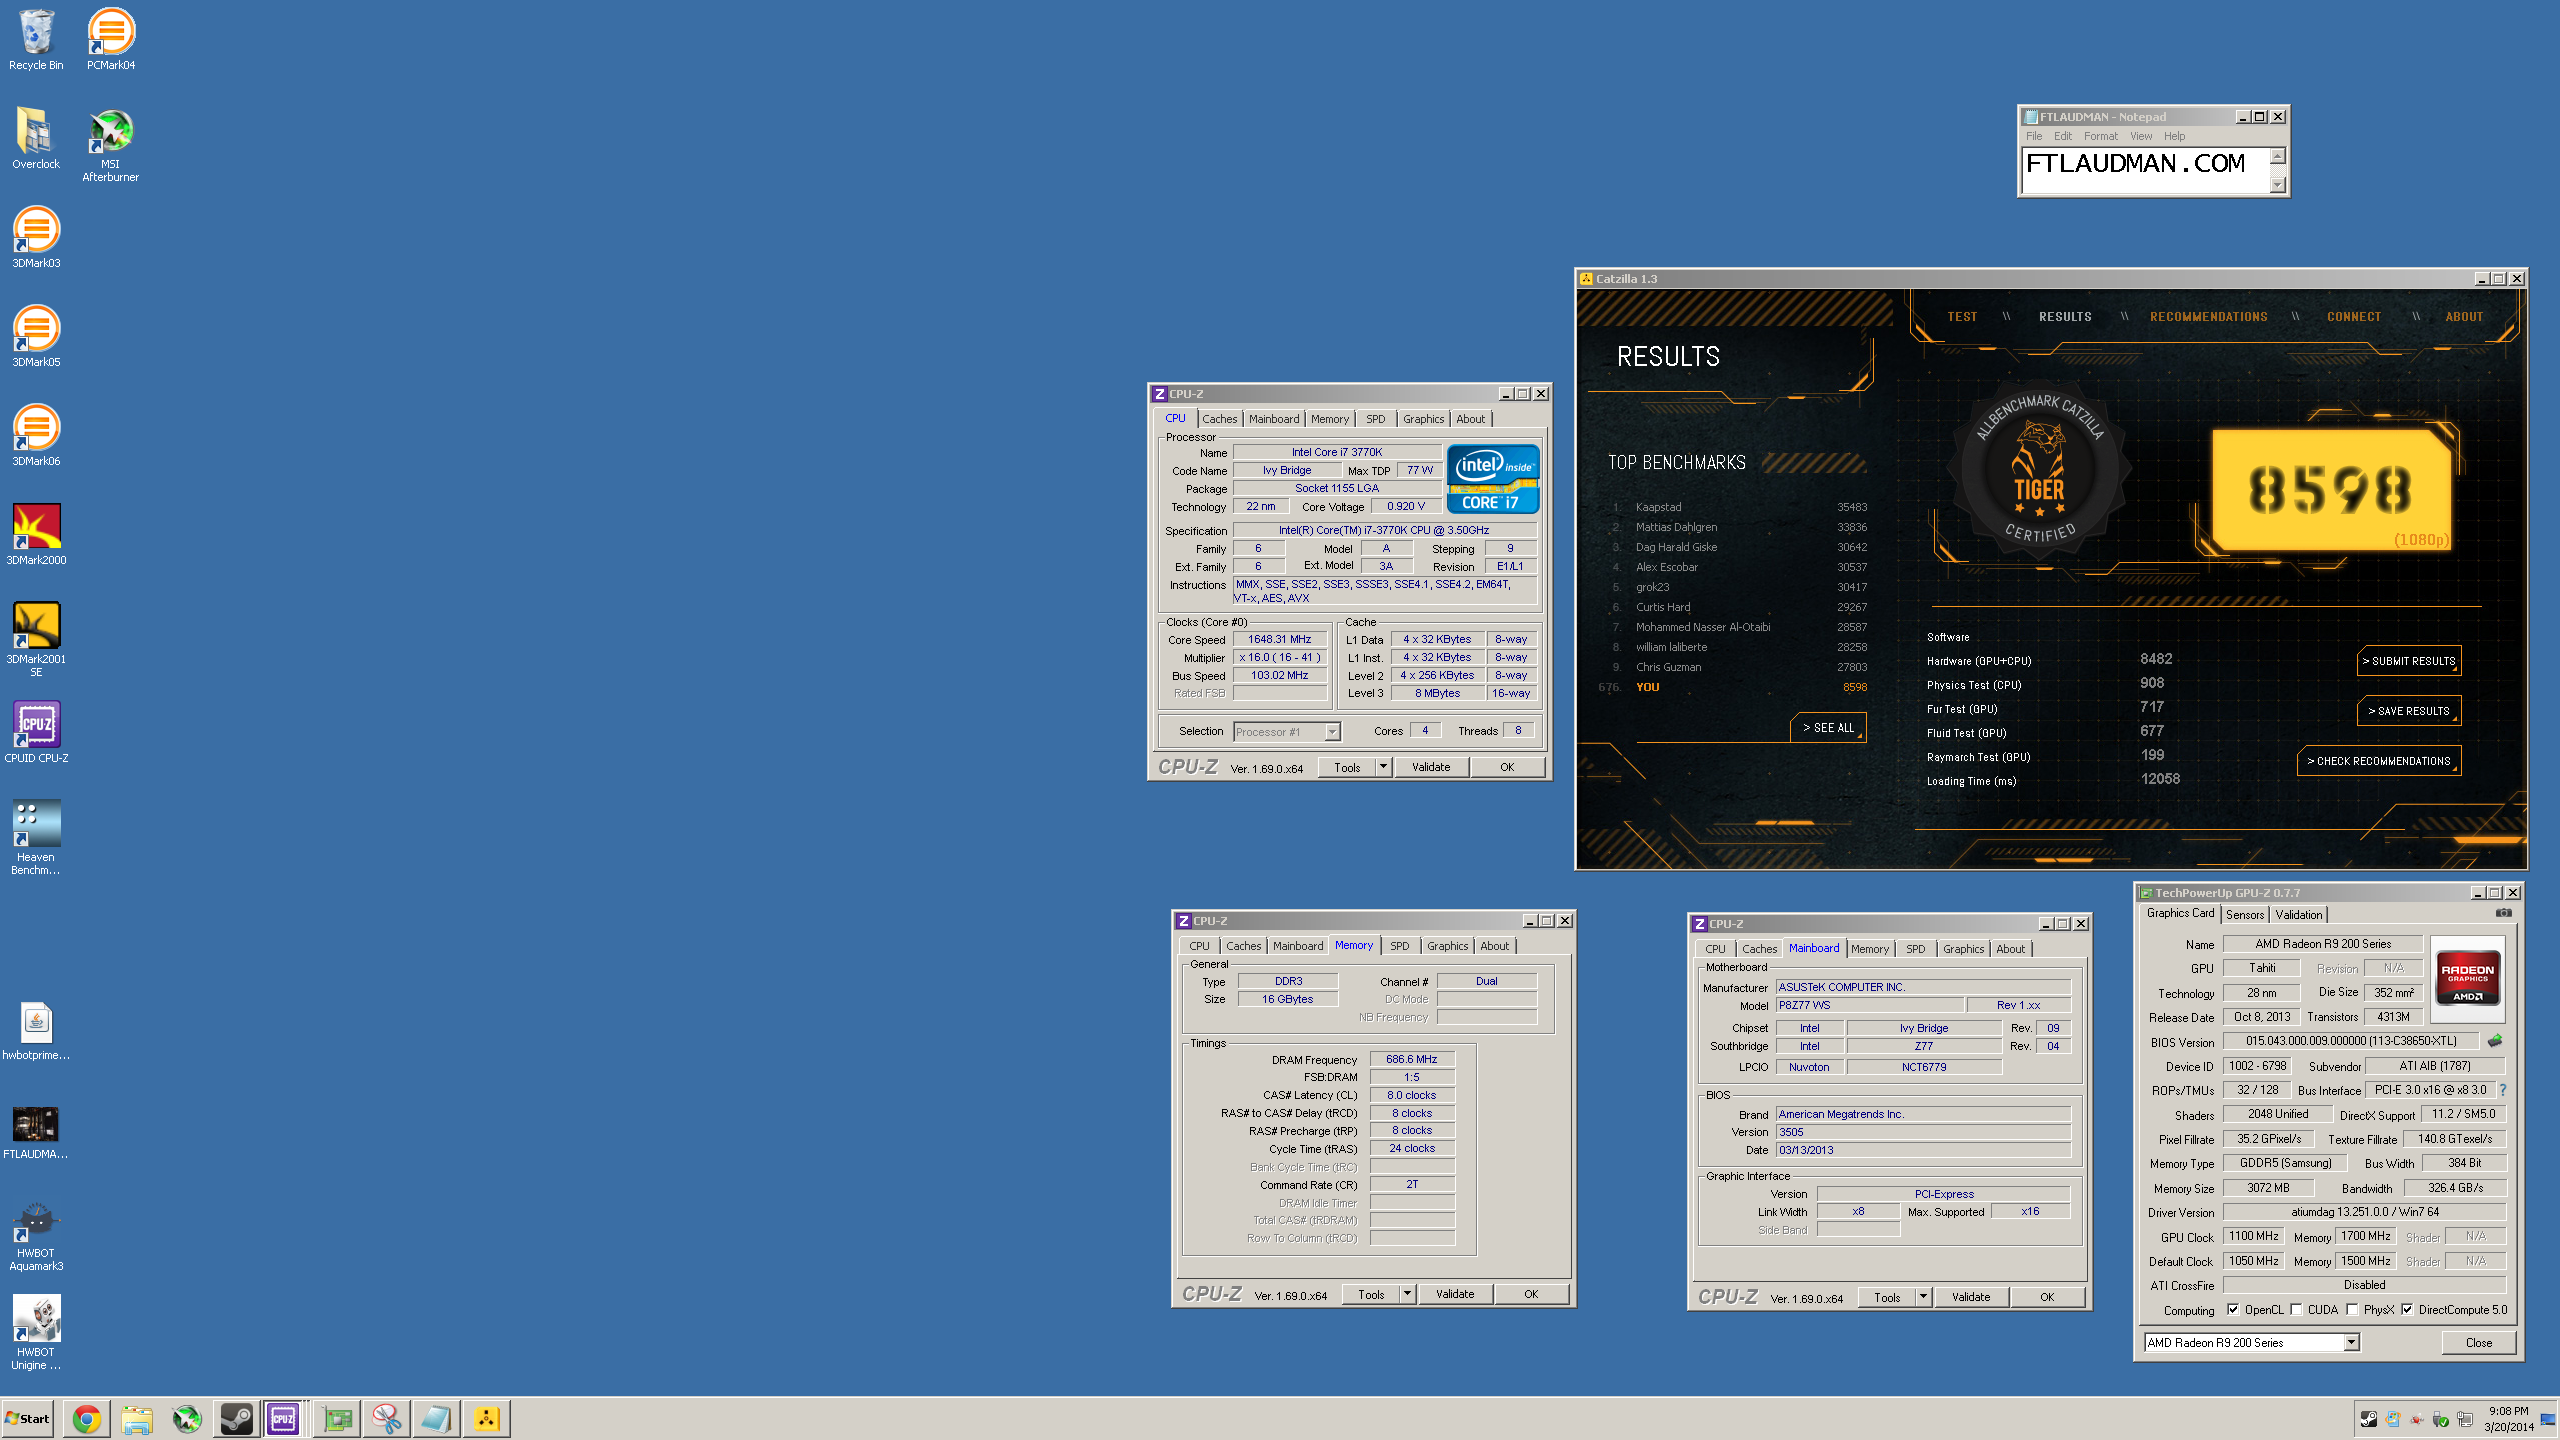Click SAVE RESULTS in Catzilla
Screen dimensions: 2560x1440
click(2409, 711)
